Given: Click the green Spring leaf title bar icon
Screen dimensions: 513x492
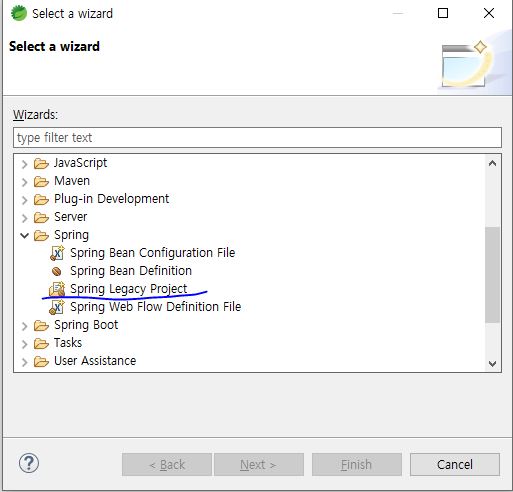Looking at the screenshot, I should (19, 13).
